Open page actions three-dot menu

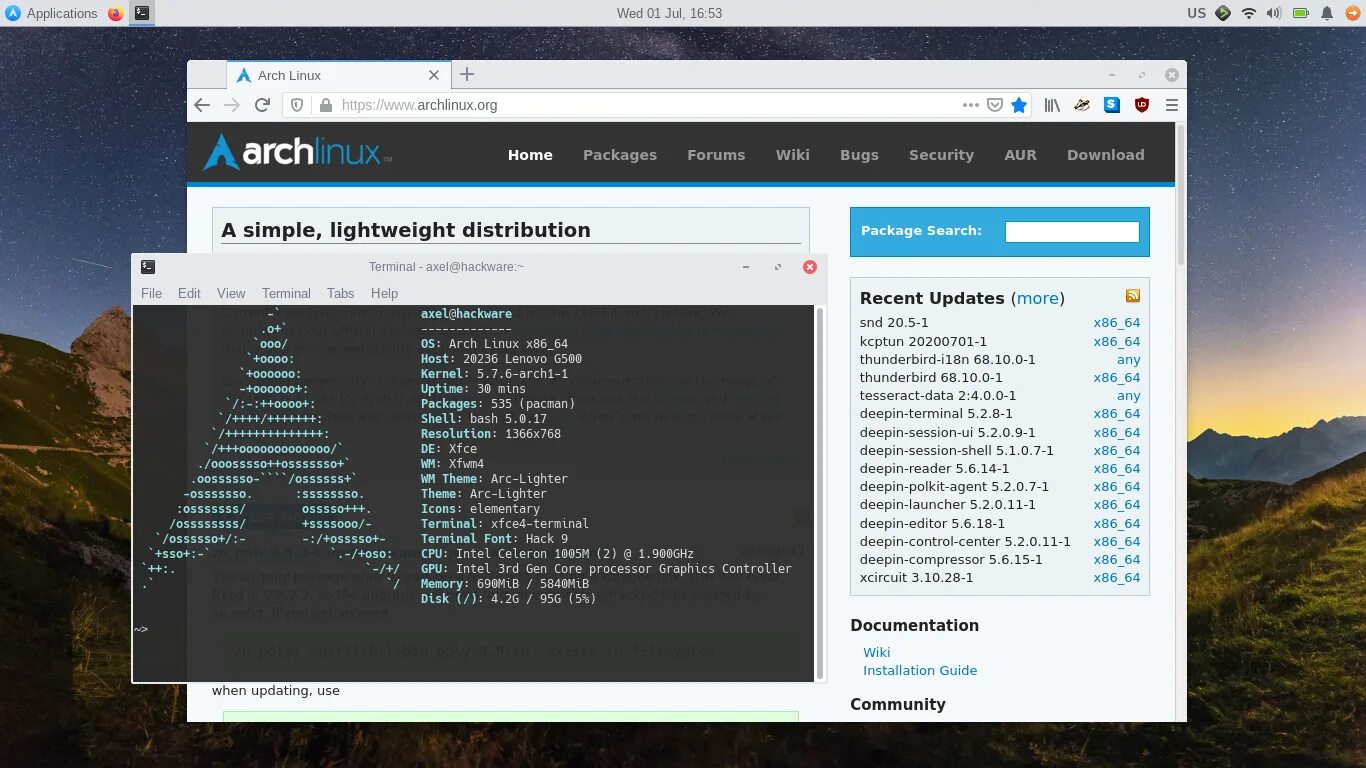point(971,105)
